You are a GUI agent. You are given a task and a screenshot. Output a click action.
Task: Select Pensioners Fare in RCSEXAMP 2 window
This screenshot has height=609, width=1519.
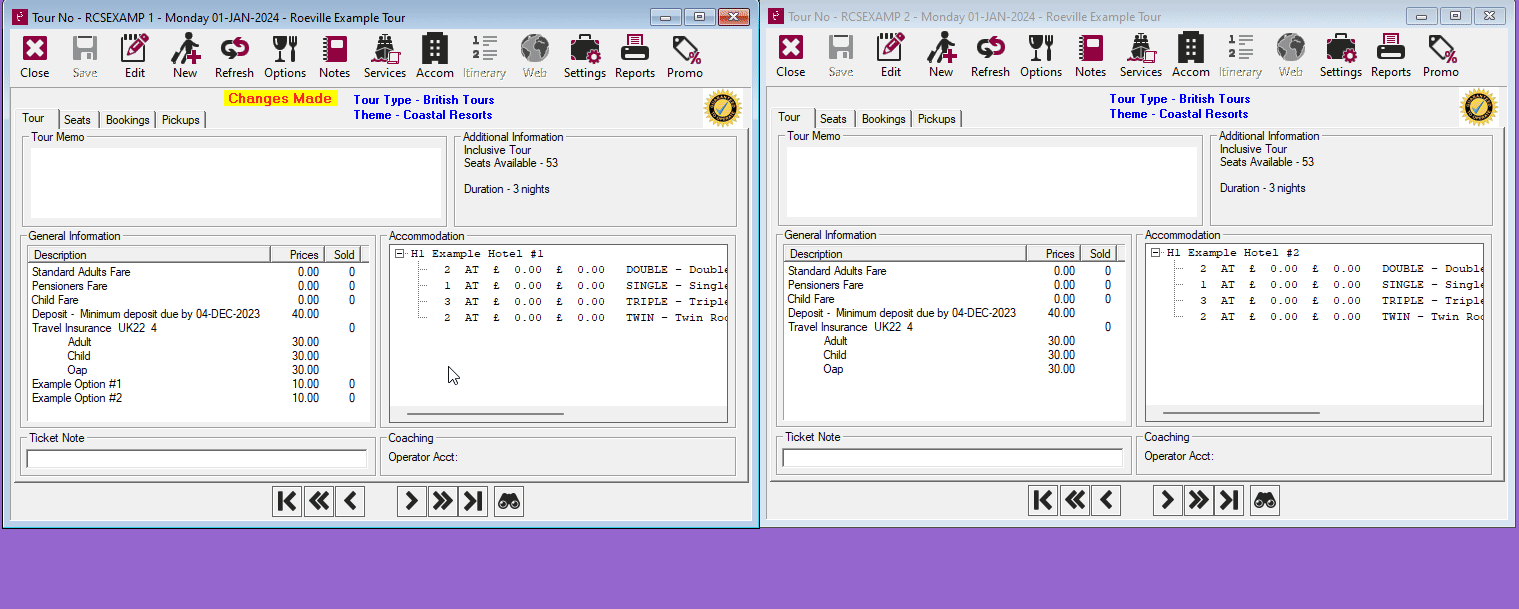point(949,285)
